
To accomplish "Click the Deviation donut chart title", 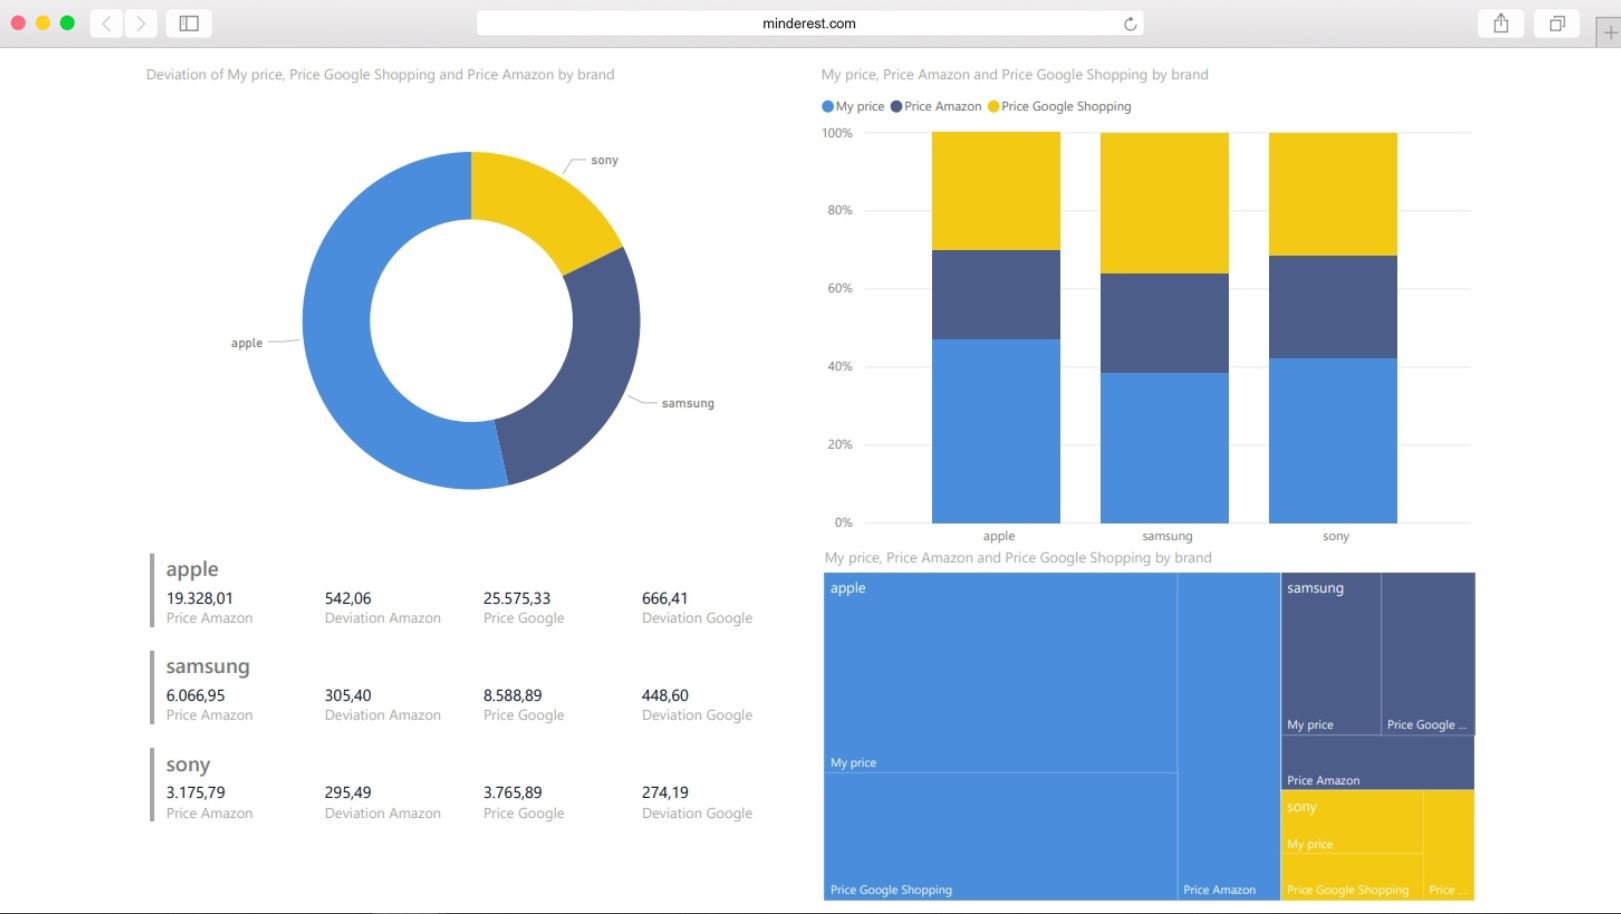I will [380, 74].
